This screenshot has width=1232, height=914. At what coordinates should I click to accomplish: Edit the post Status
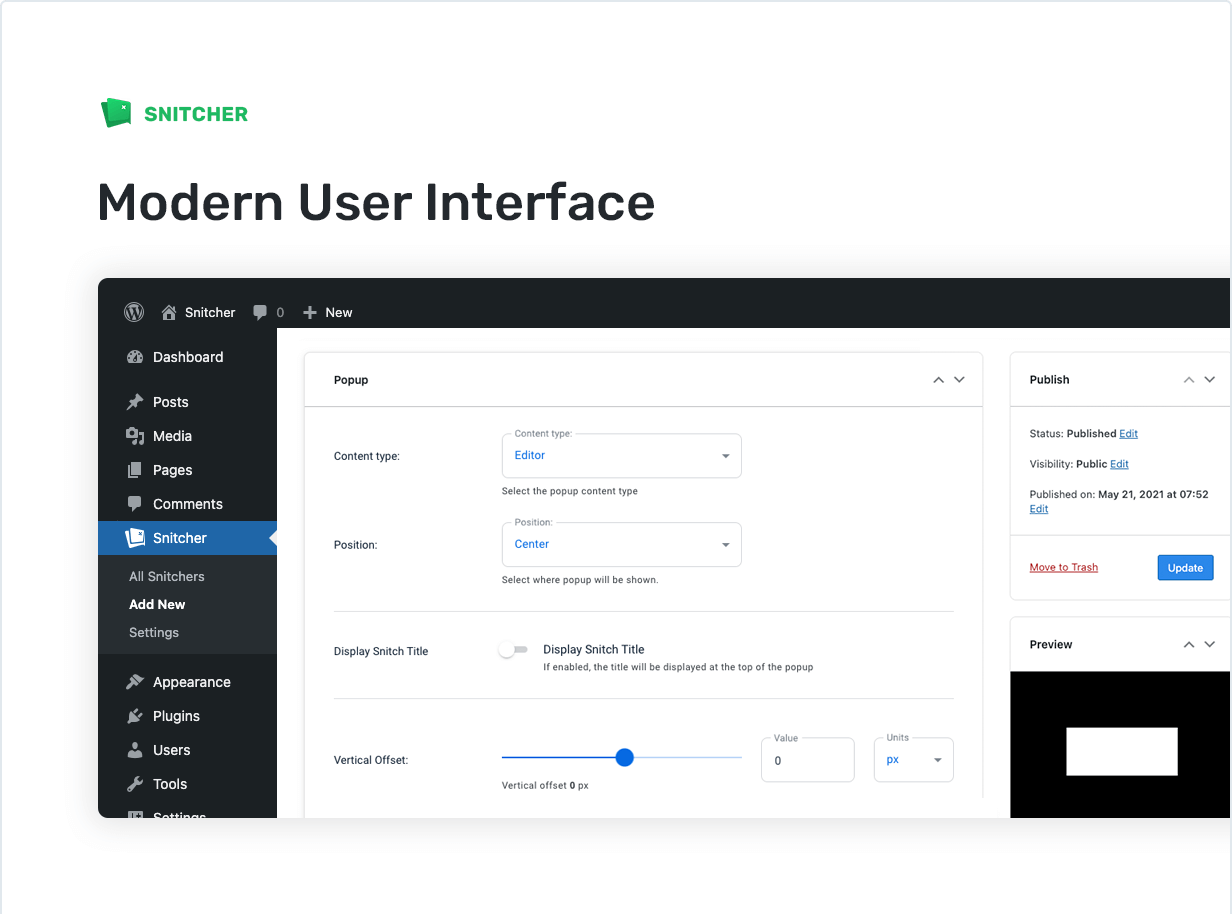[x=1129, y=434]
